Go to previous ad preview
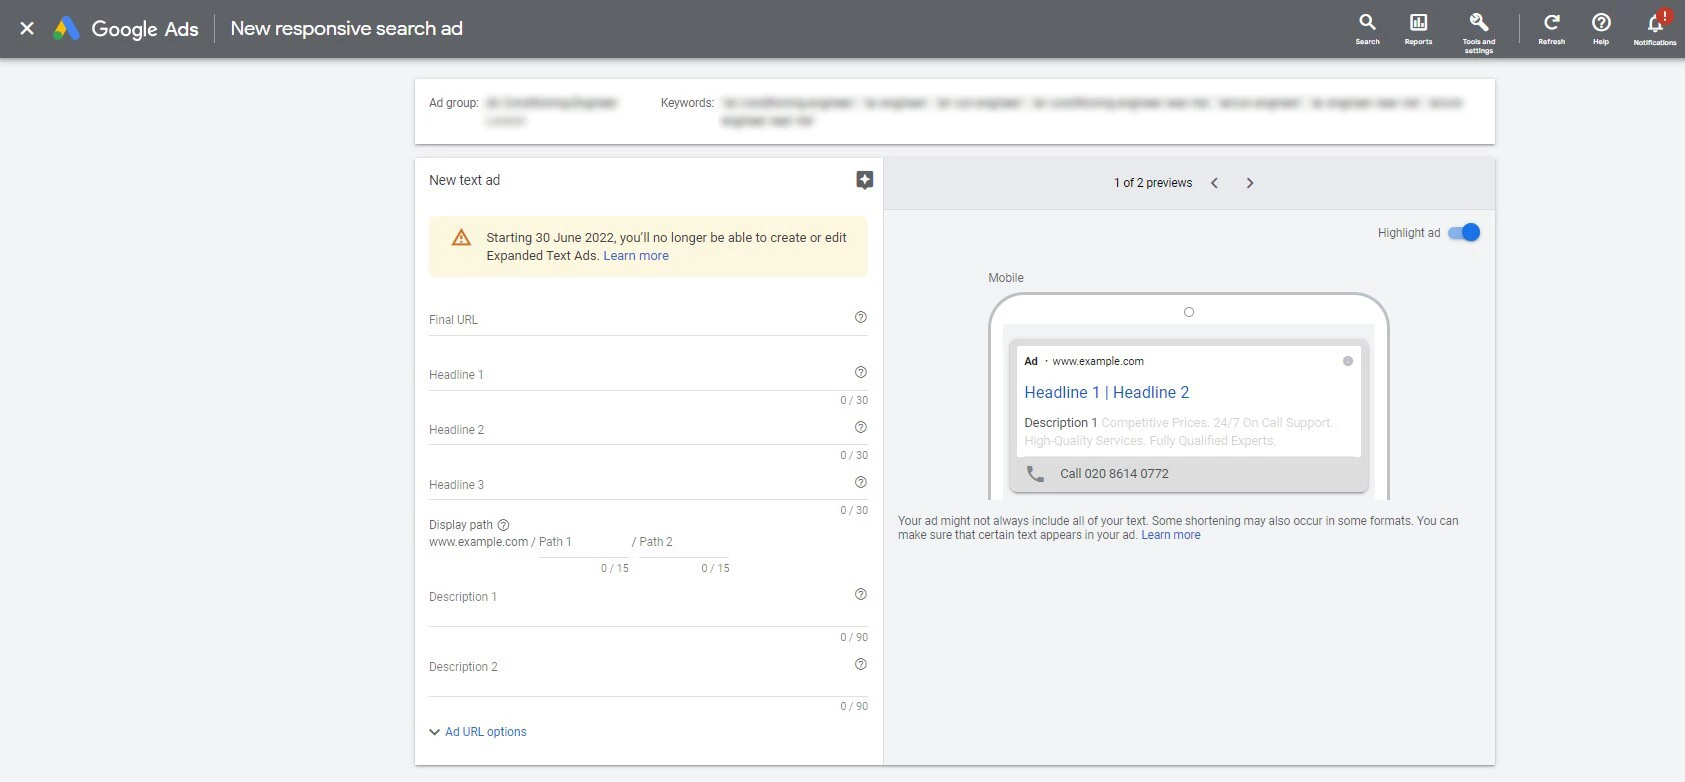Screen dimensions: 1685x782 coord(1214,183)
